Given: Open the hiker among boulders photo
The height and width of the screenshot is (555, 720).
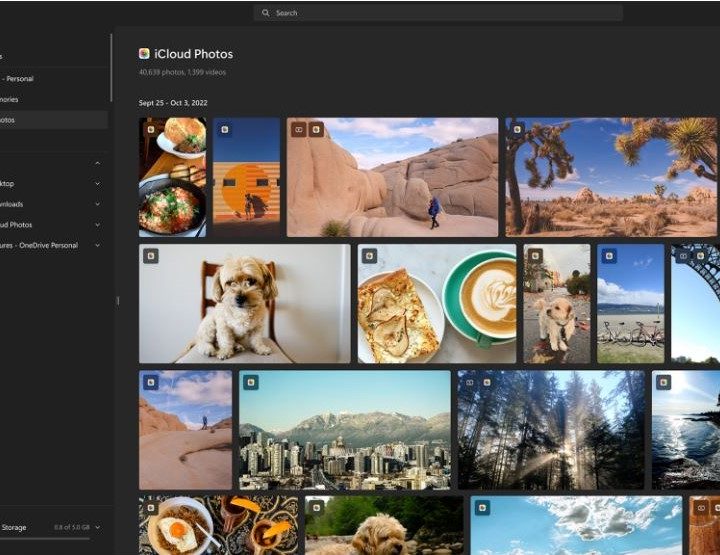Looking at the screenshot, I should click(392, 177).
